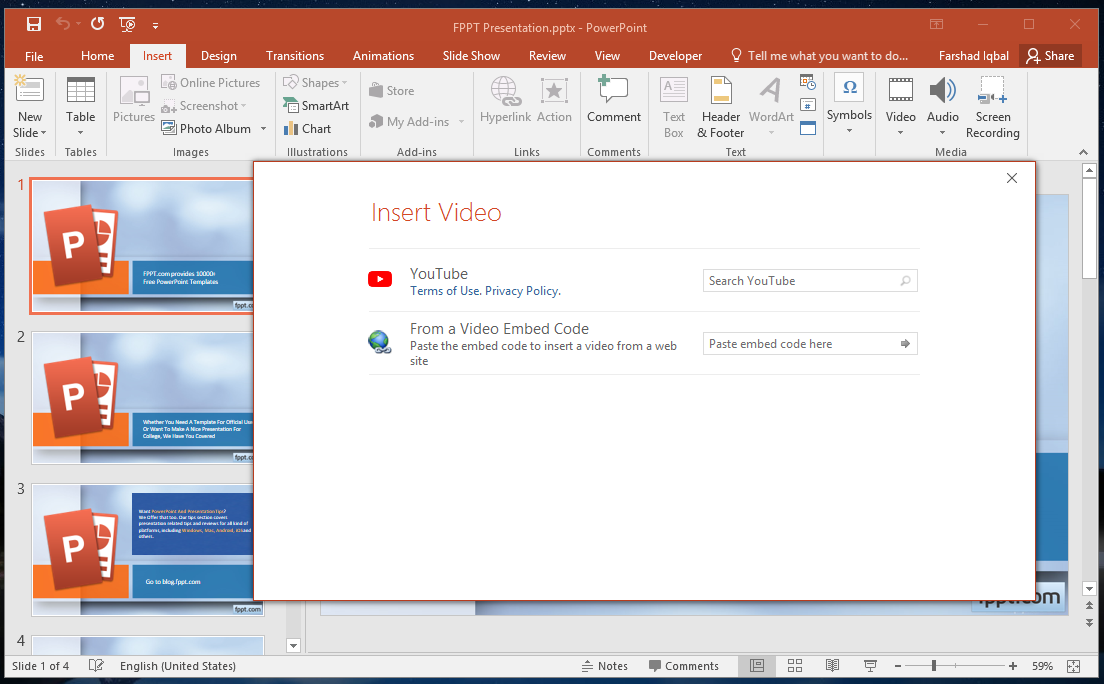Expand the Video dropdown in Media

coord(900,132)
